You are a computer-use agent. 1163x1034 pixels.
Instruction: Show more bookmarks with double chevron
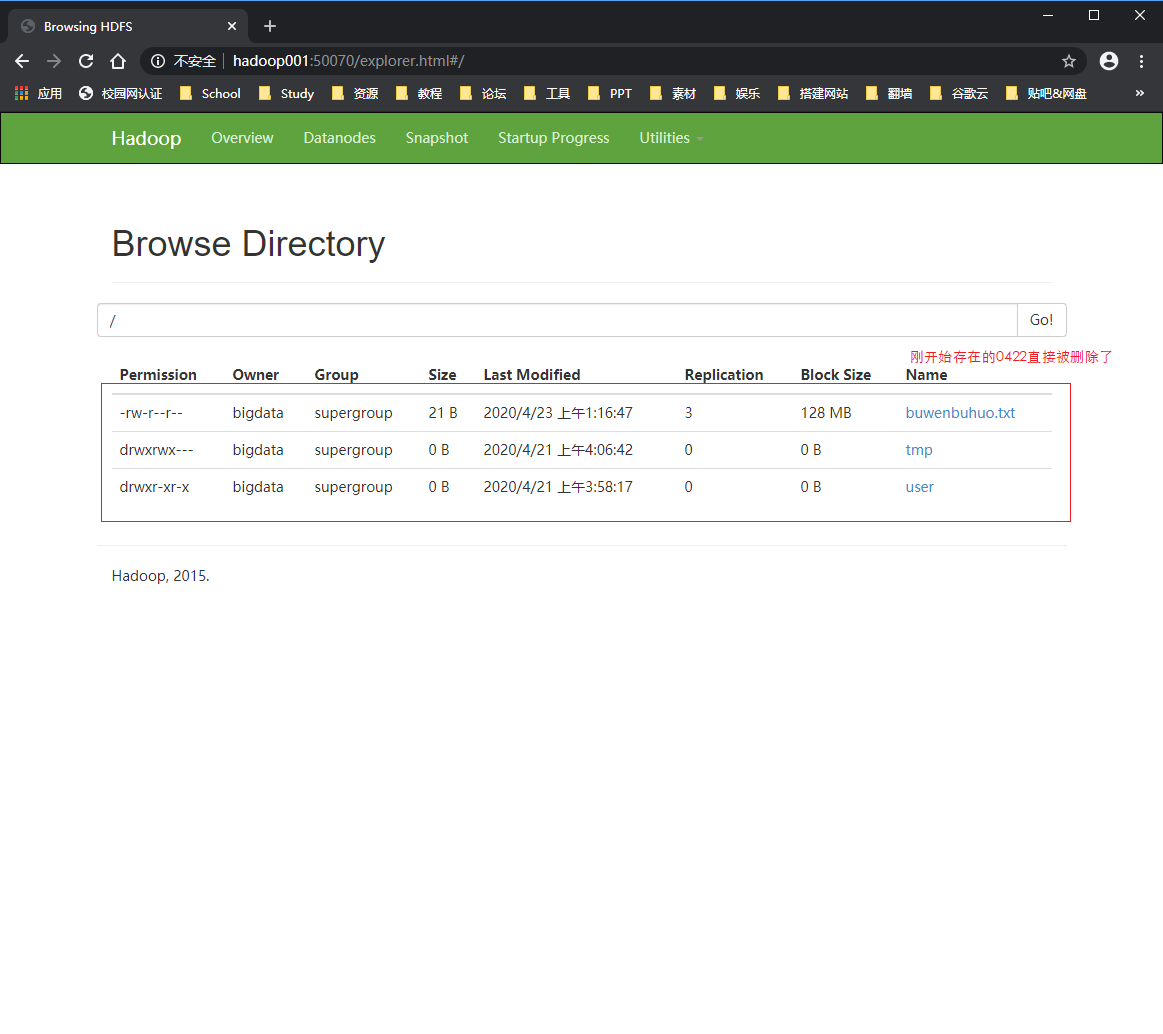1140,93
